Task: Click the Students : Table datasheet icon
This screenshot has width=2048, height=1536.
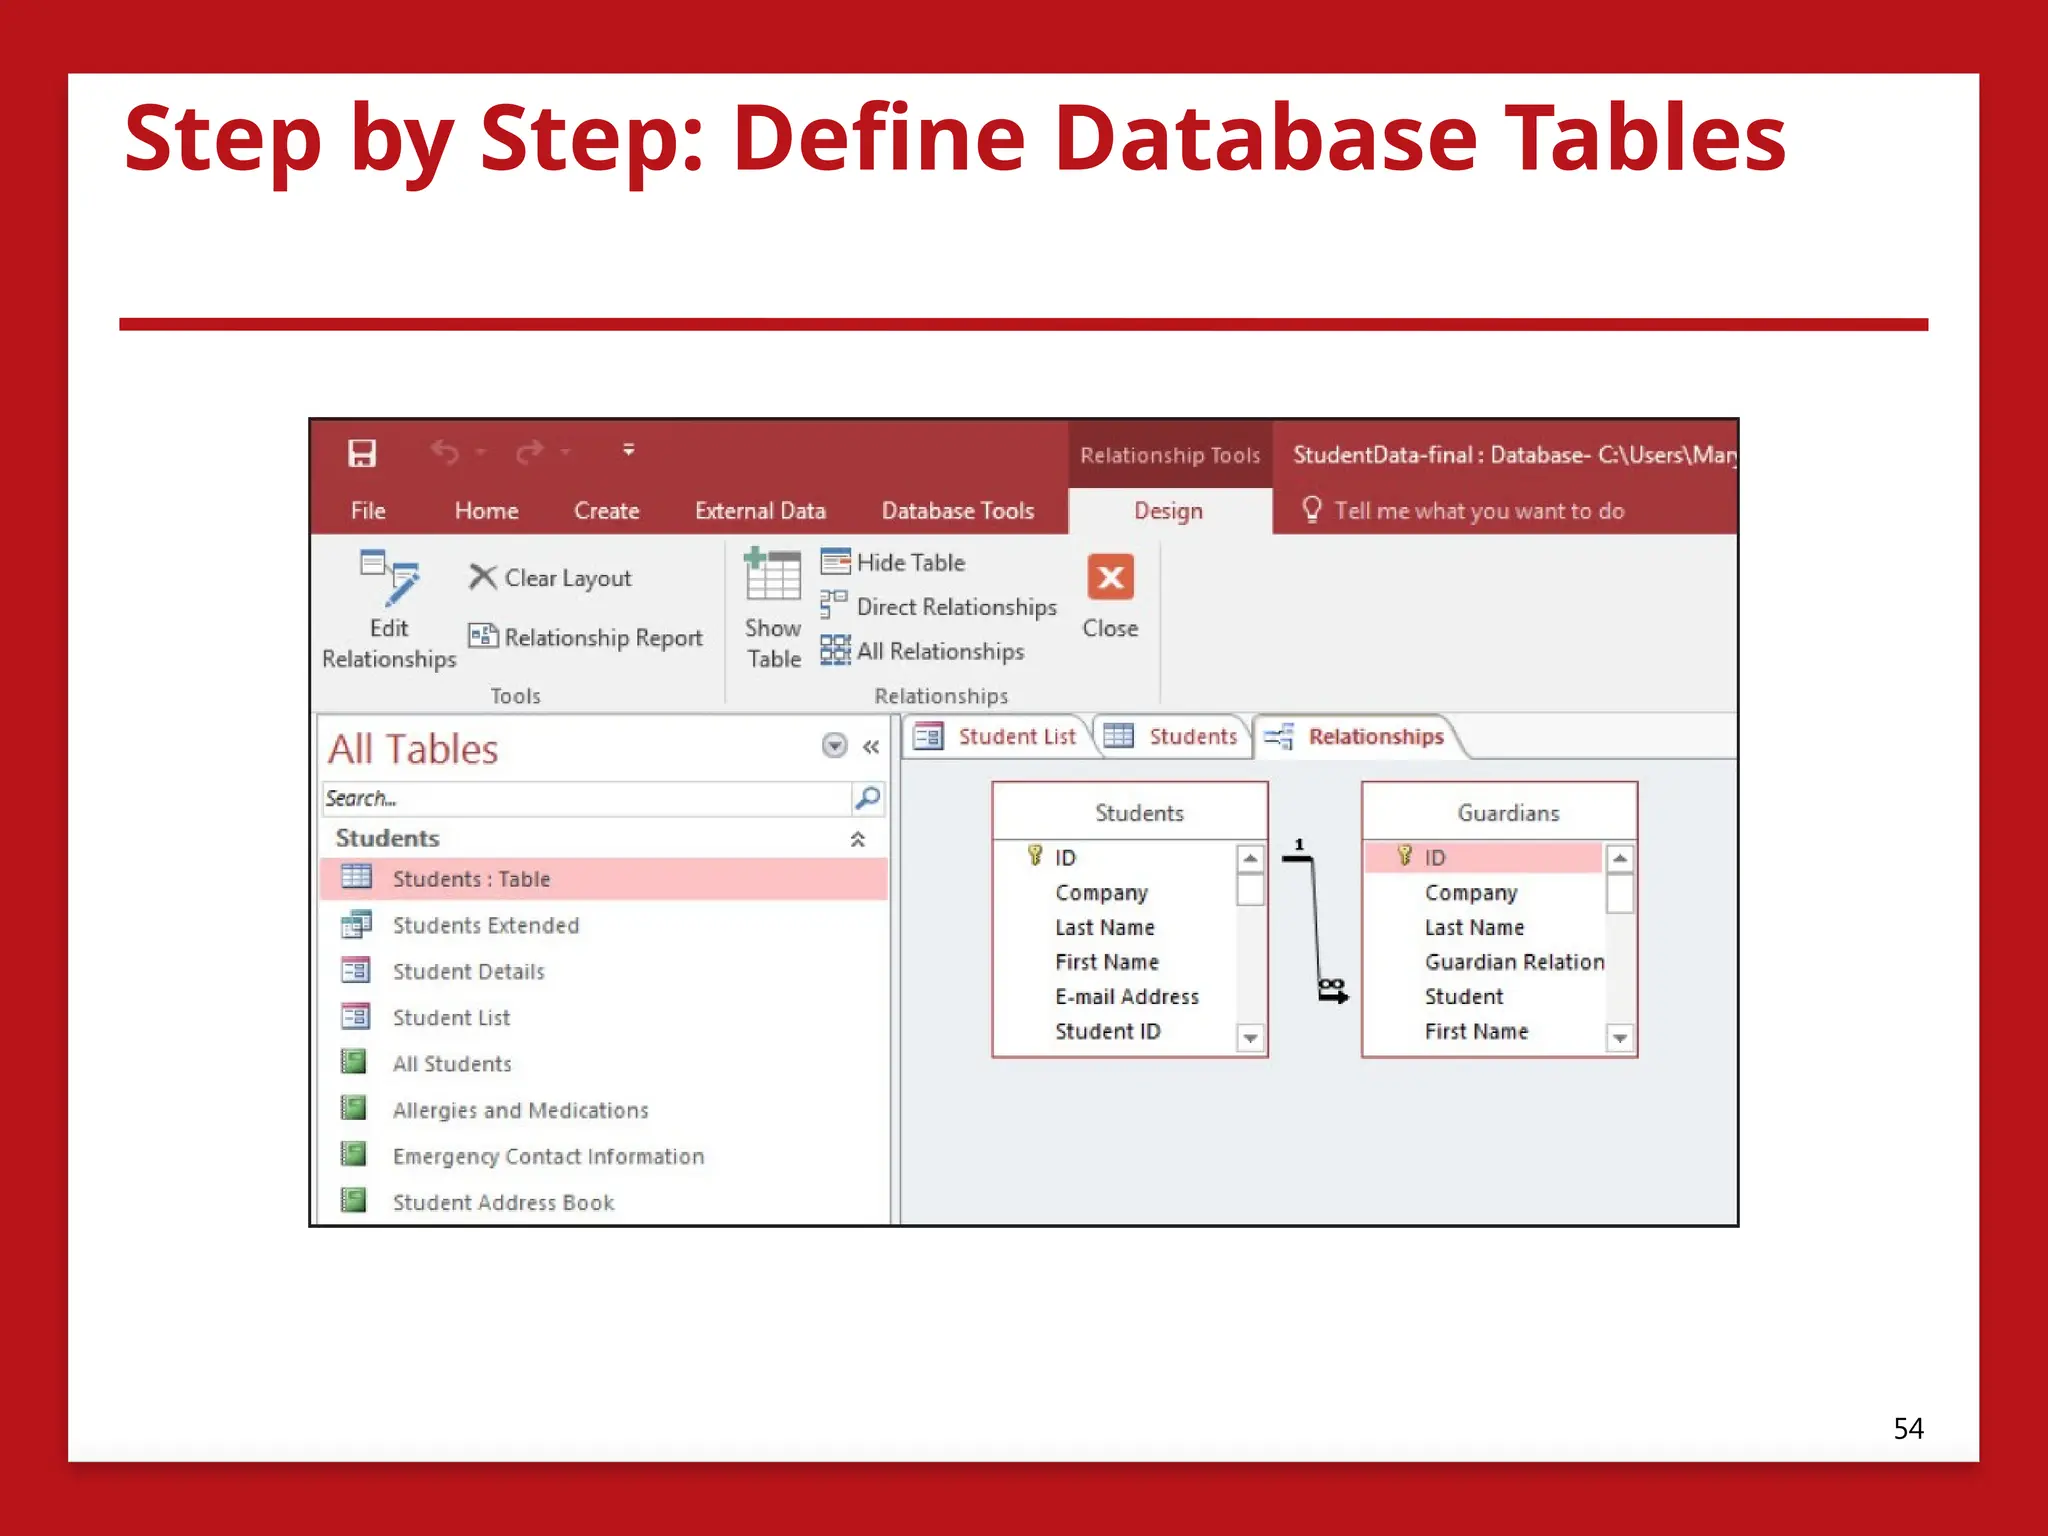Action: [x=356, y=877]
